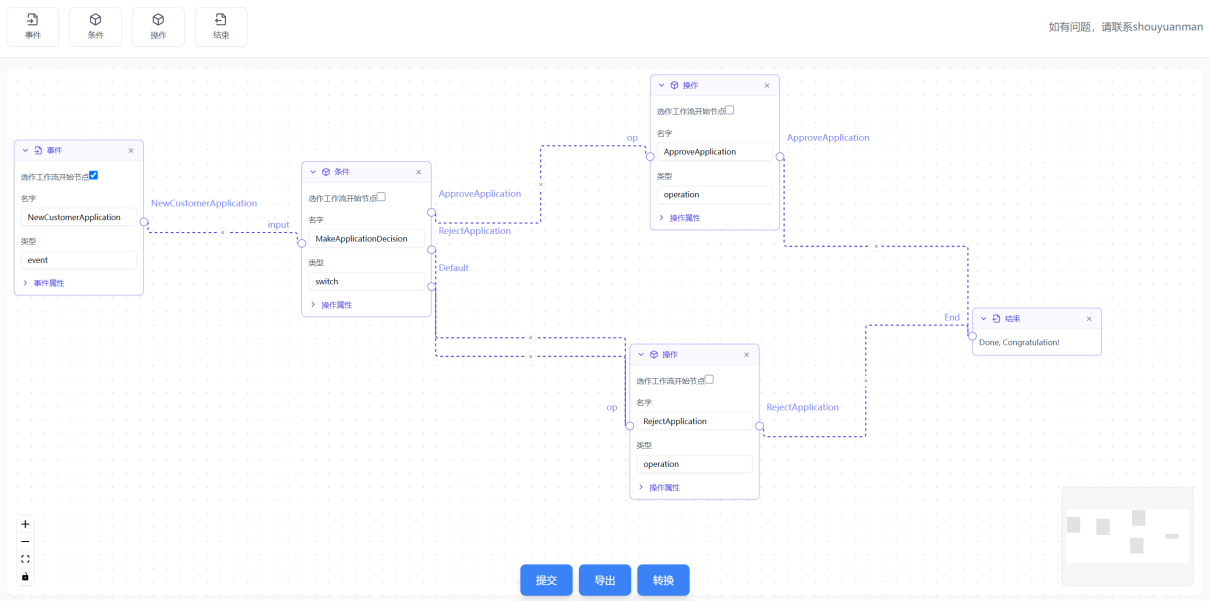This screenshot has height=601, width=1210.
Task: Zoom in the canvas with plus icon
Action: coord(25,524)
